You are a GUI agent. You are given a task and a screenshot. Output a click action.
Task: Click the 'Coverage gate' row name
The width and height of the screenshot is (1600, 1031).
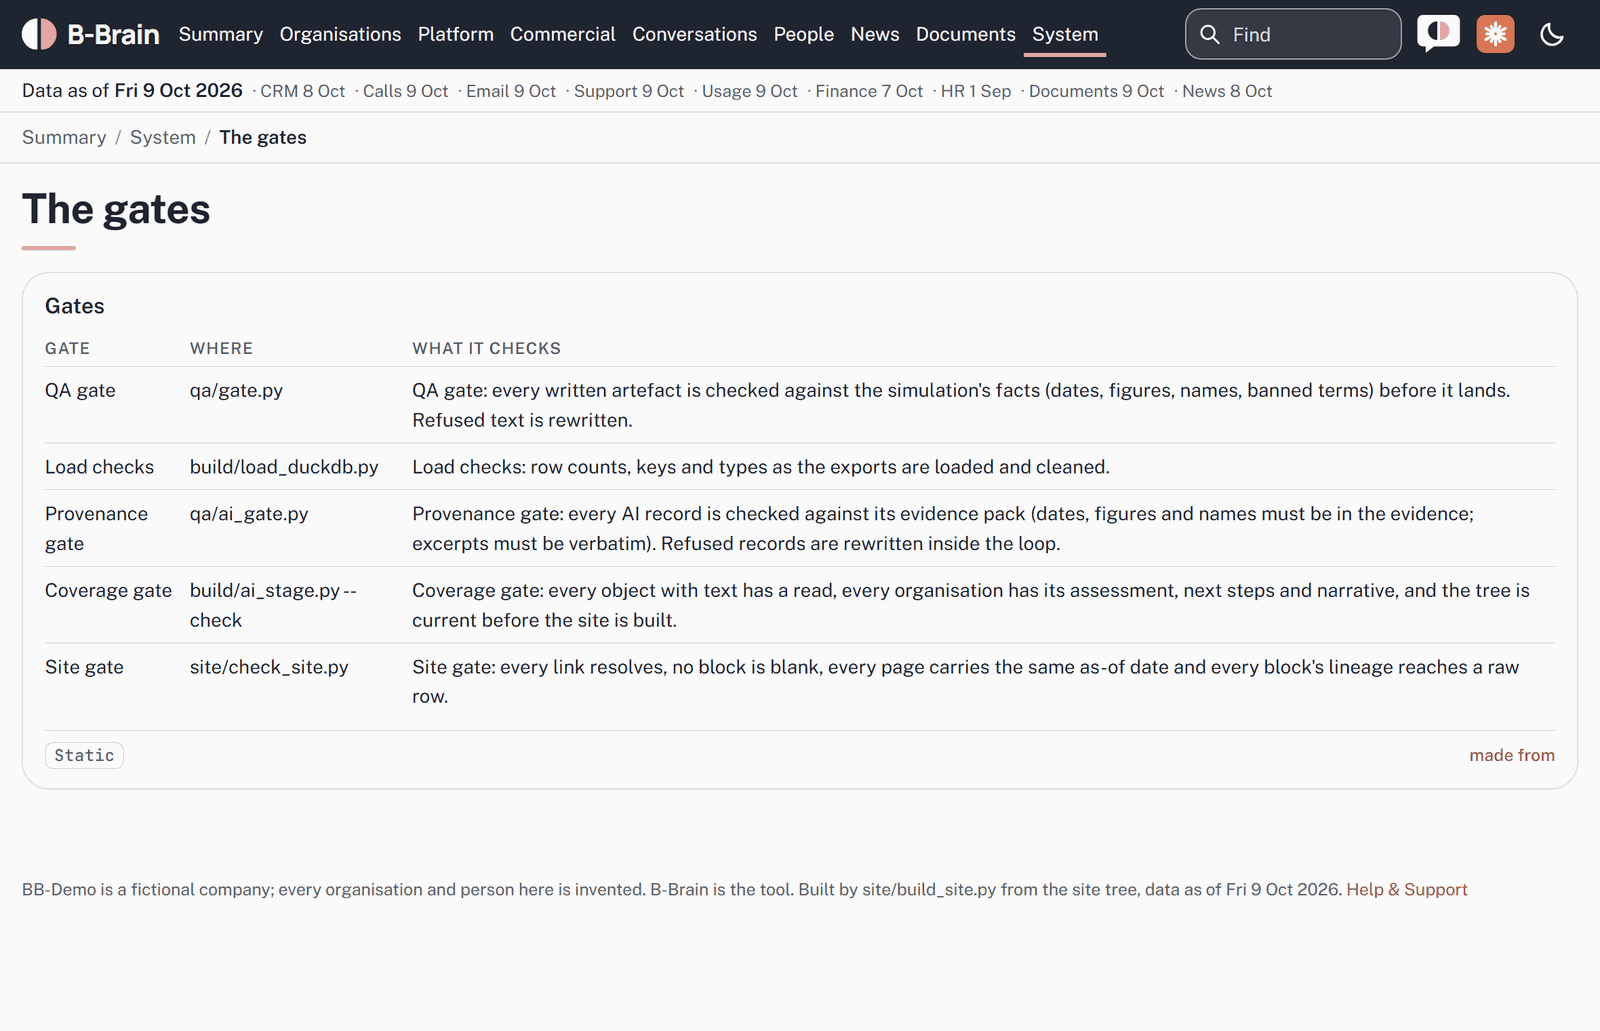click(x=108, y=590)
